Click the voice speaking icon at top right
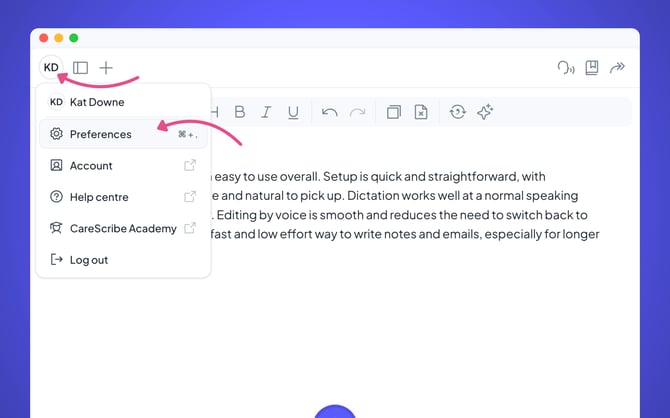 (x=566, y=68)
